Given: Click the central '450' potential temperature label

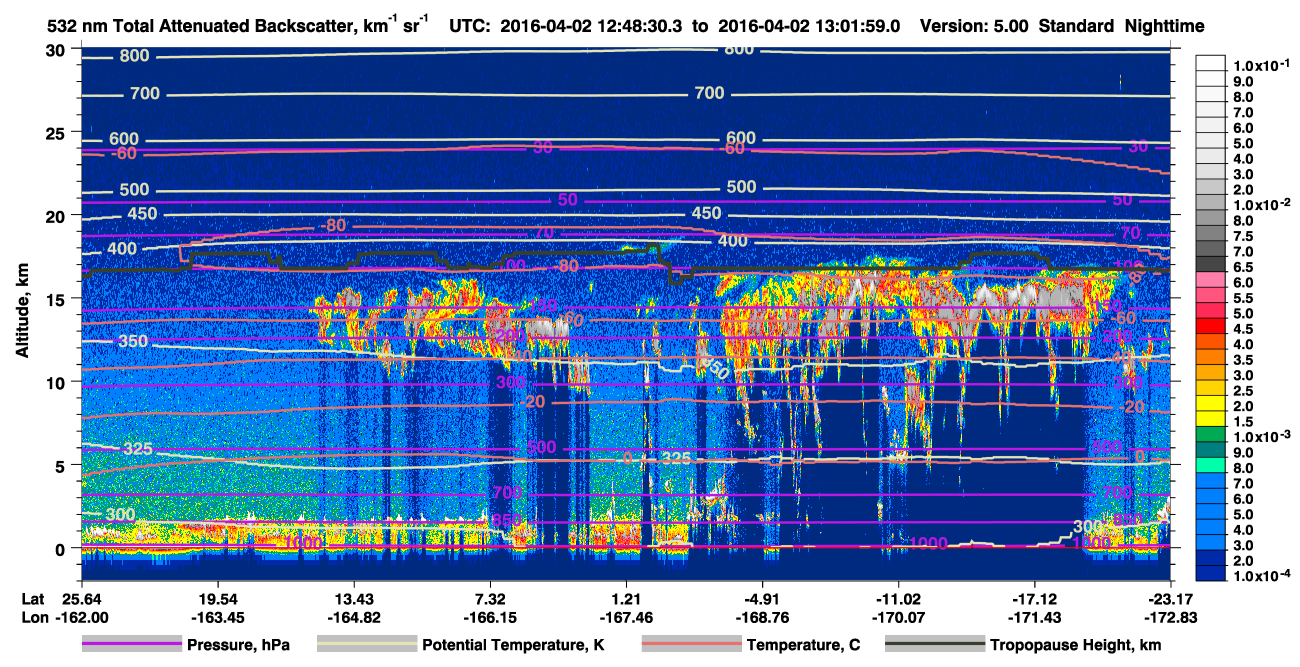Looking at the screenshot, I should pyautogui.click(x=706, y=214).
